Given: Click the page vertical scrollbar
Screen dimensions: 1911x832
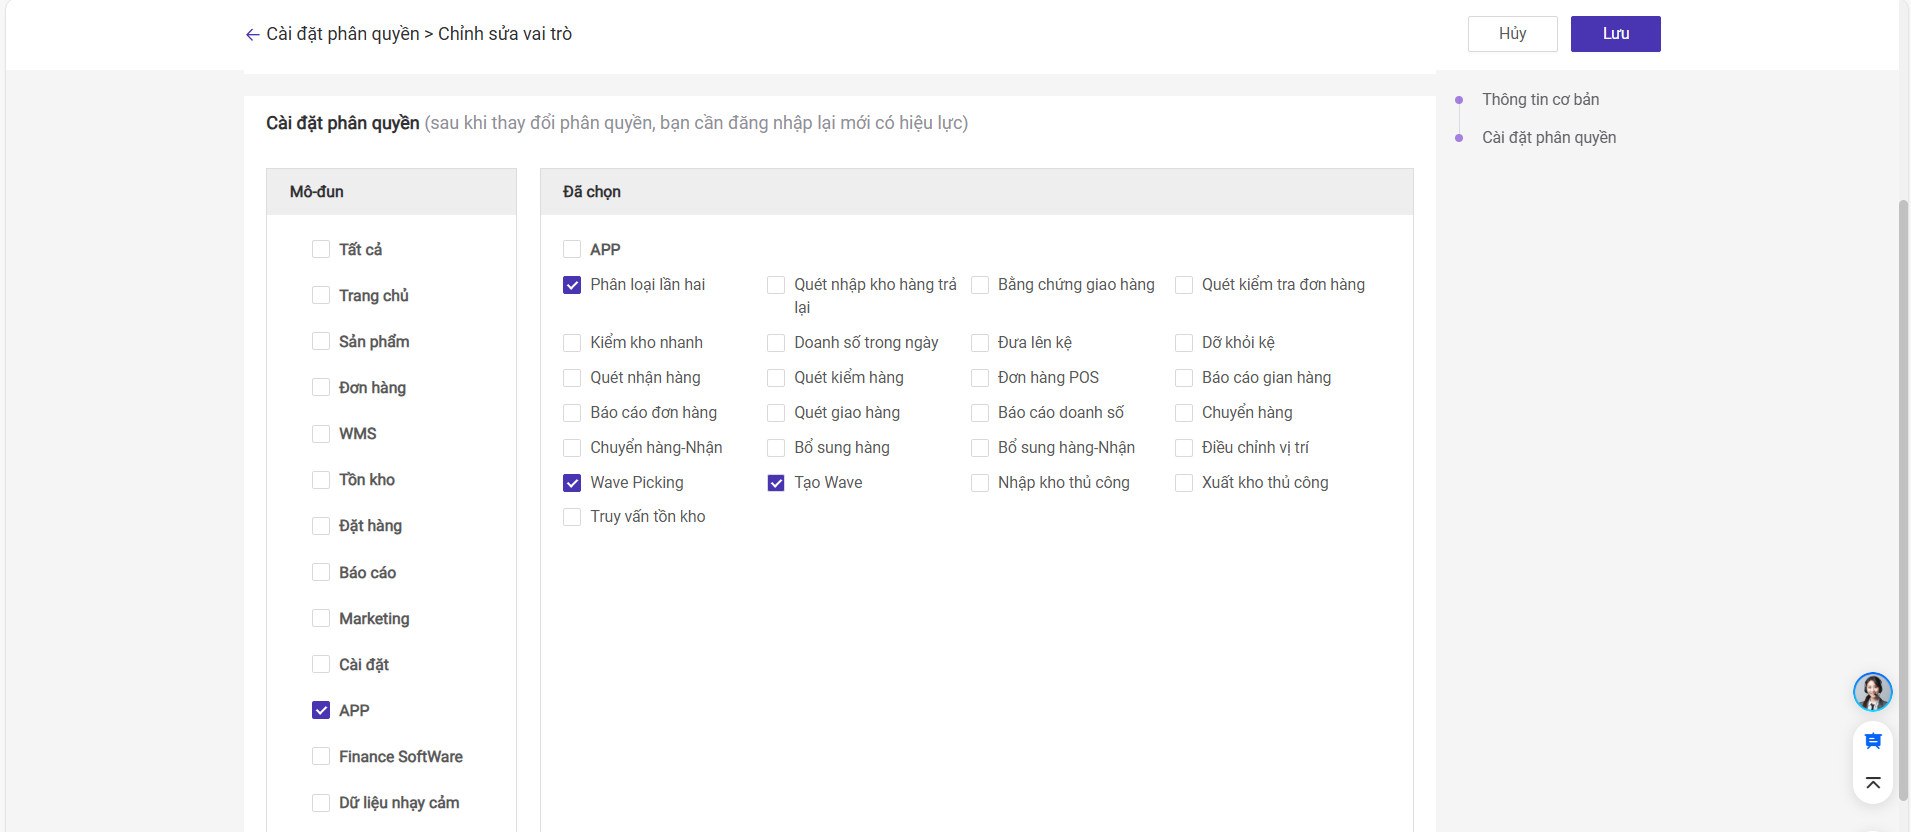Looking at the screenshot, I should tap(1903, 500).
